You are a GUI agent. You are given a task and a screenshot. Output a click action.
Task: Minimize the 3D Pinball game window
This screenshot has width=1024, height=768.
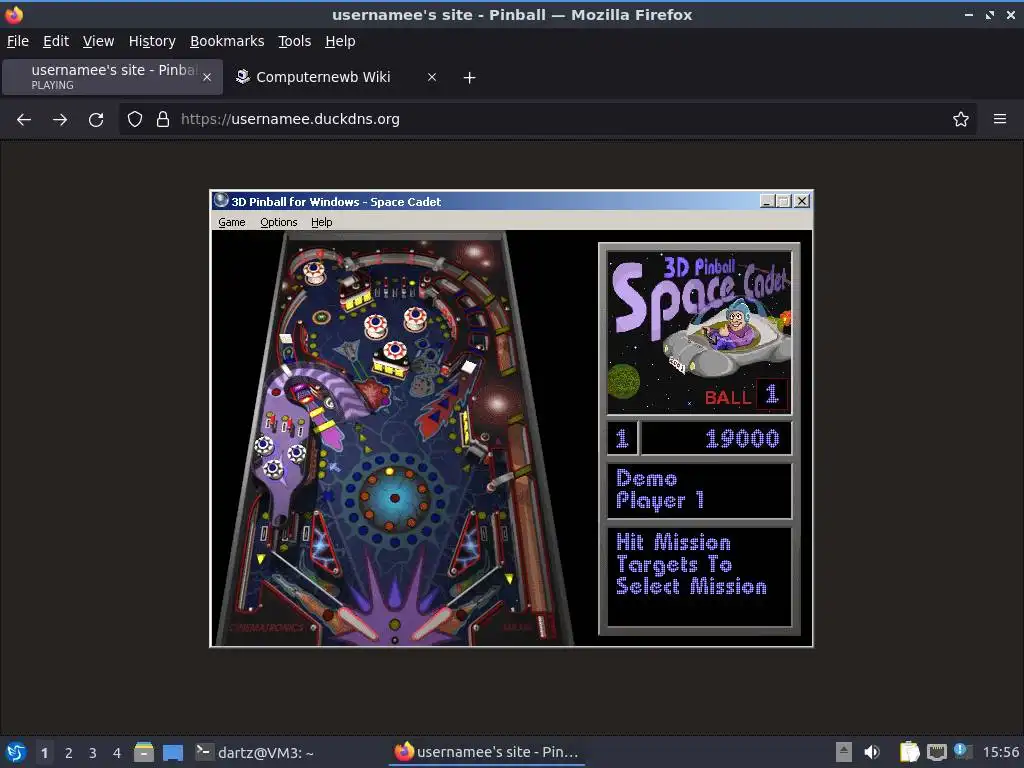coord(767,201)
